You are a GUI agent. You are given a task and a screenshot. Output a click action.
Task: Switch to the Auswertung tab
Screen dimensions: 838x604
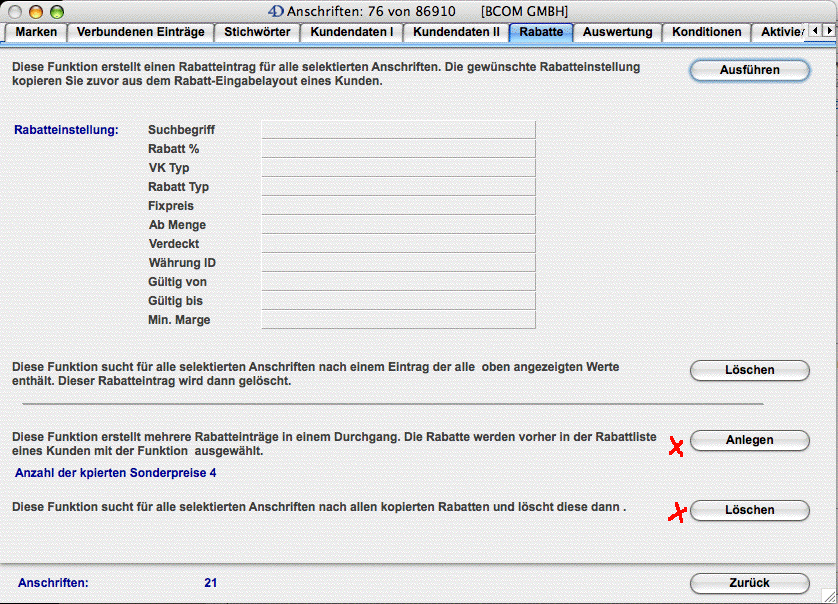(617, 32)
